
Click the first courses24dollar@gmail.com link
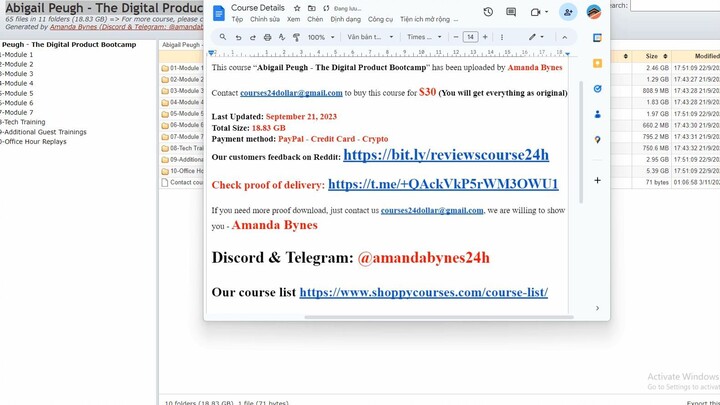click(x=291, y=93)
